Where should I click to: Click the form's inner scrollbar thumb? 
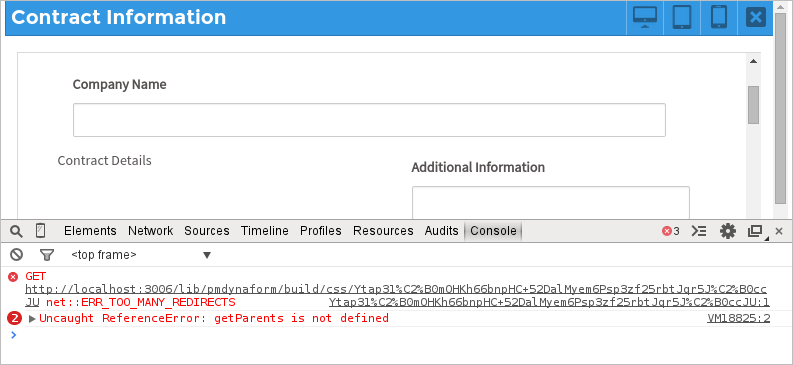[754, 105]
